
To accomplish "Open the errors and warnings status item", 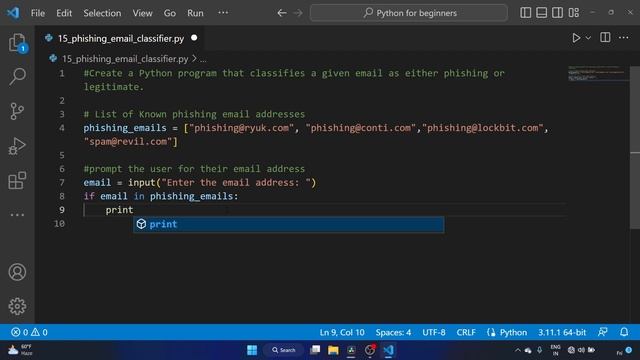I will pos(29,332).
